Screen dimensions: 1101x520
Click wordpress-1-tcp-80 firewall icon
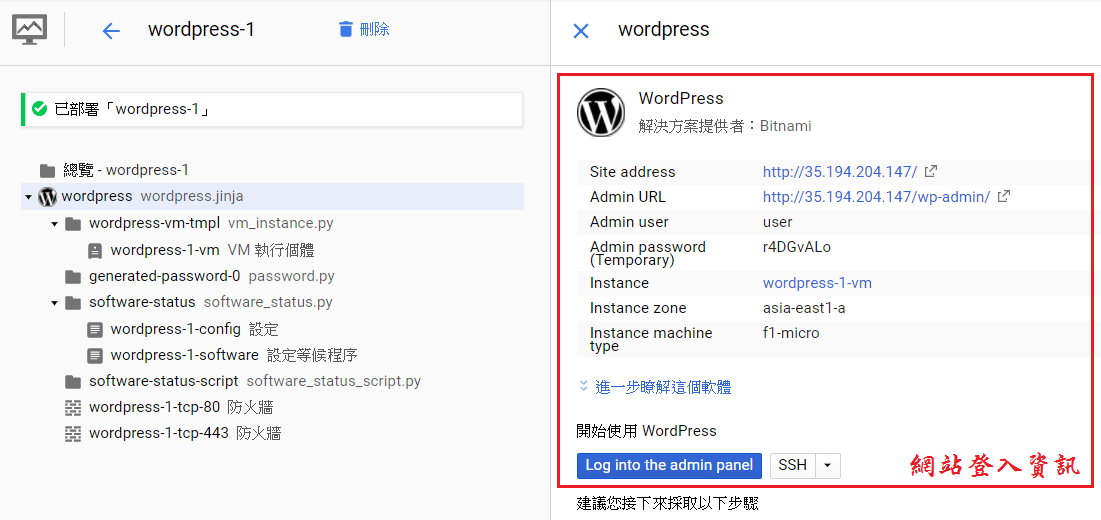coord(72,408)
